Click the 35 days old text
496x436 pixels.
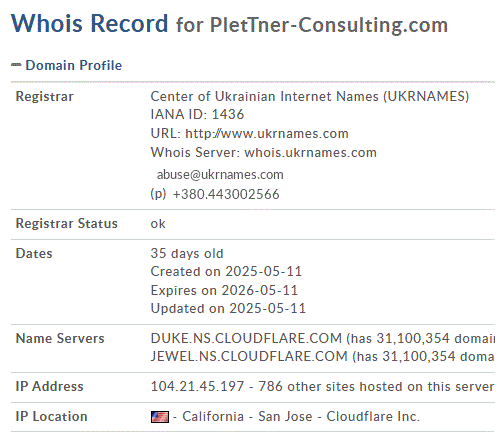coord(187,254)
